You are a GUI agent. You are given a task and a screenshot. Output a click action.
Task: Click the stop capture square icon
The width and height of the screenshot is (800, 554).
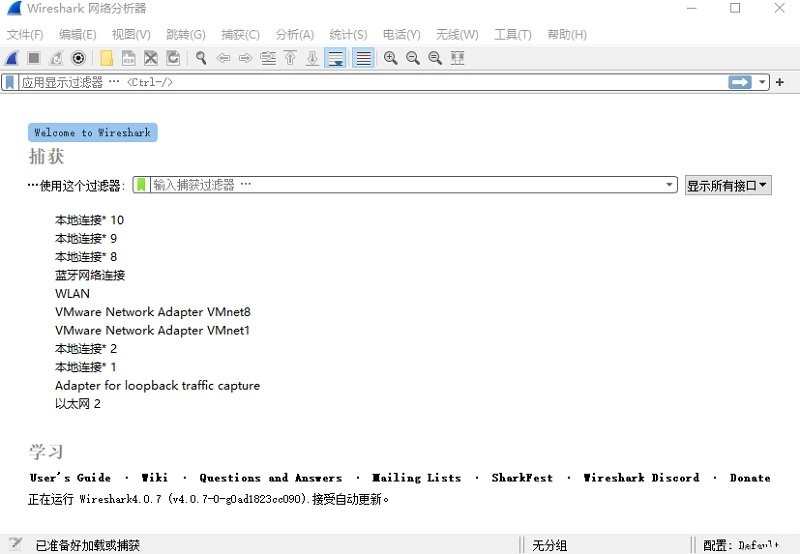pos(34,58)
